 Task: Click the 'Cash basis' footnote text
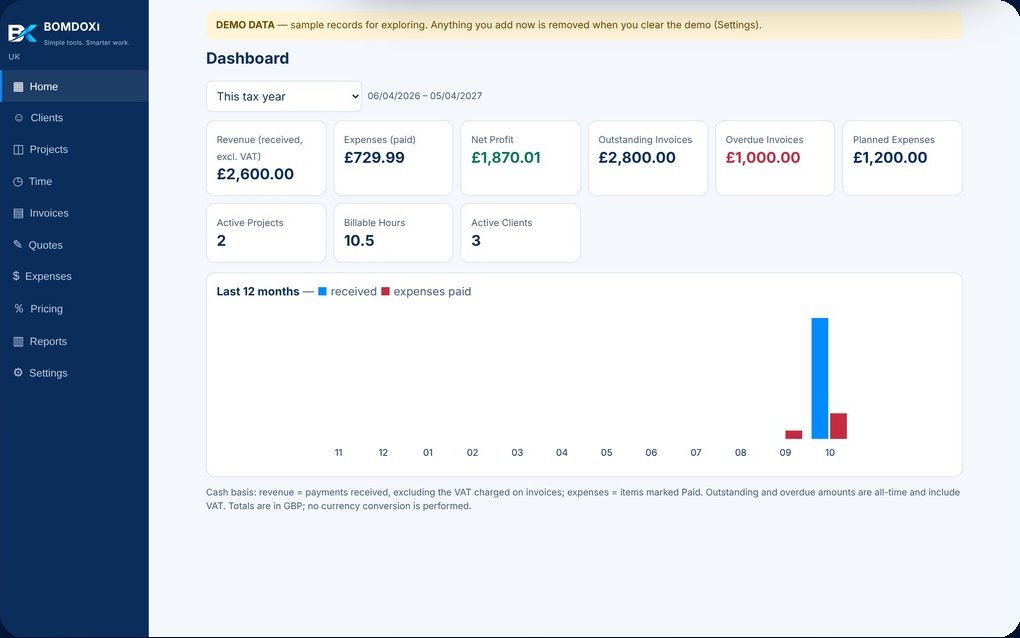click(x=583, y=499)
